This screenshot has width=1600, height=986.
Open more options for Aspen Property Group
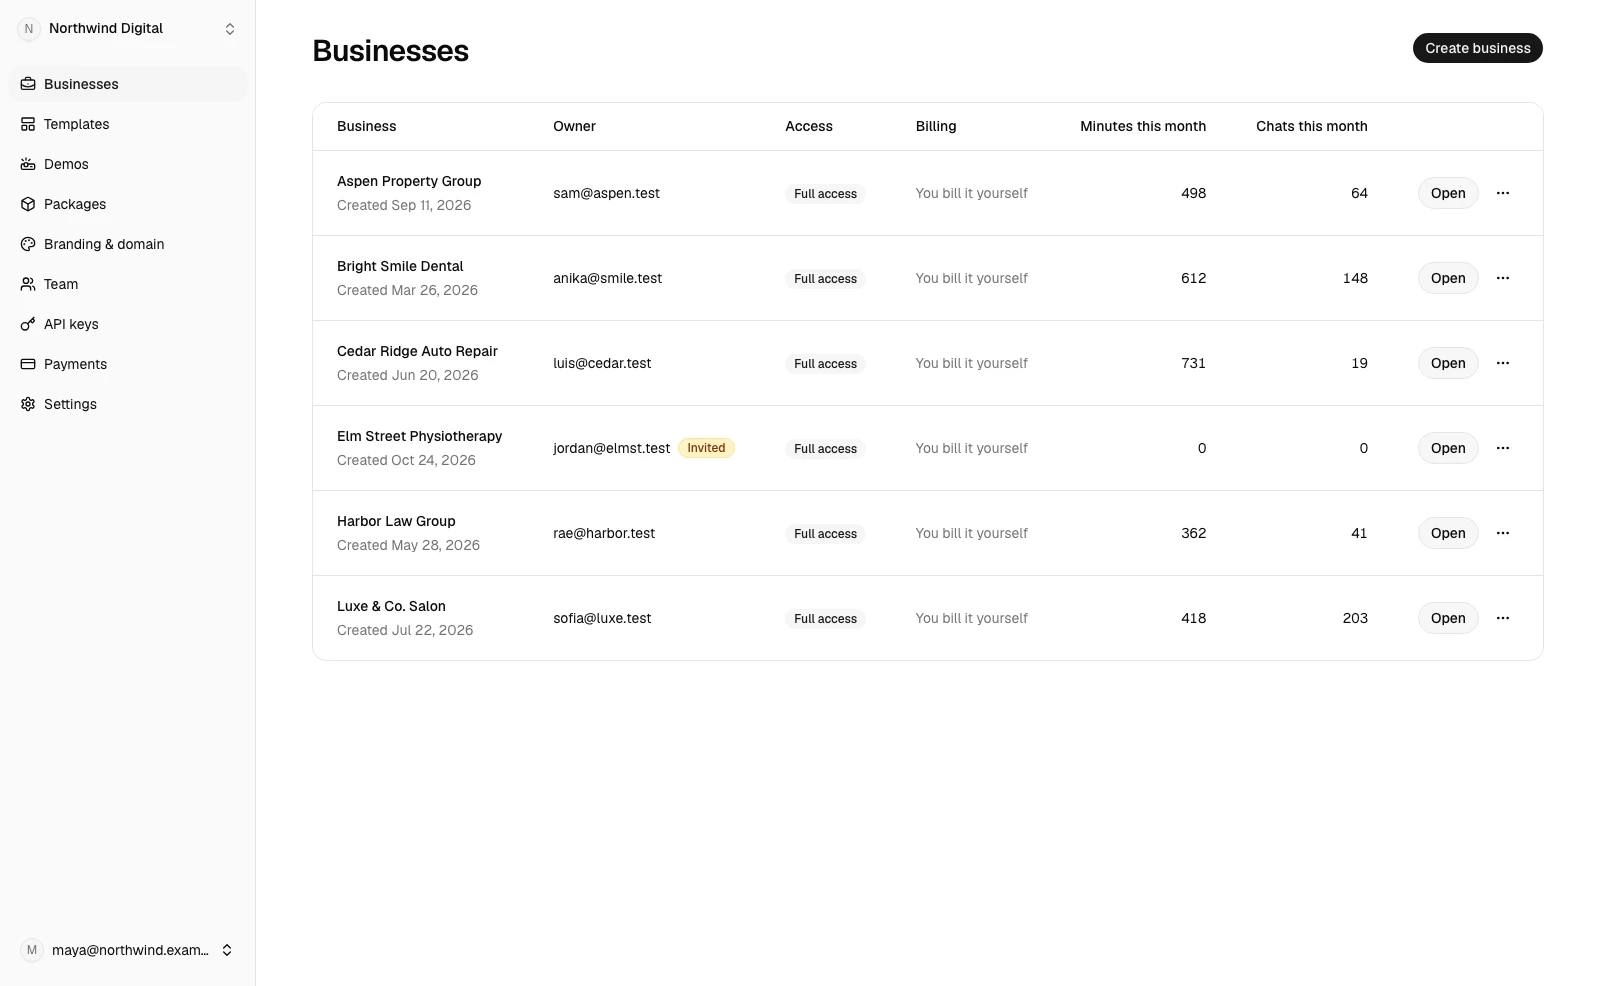pos(1502,193)
